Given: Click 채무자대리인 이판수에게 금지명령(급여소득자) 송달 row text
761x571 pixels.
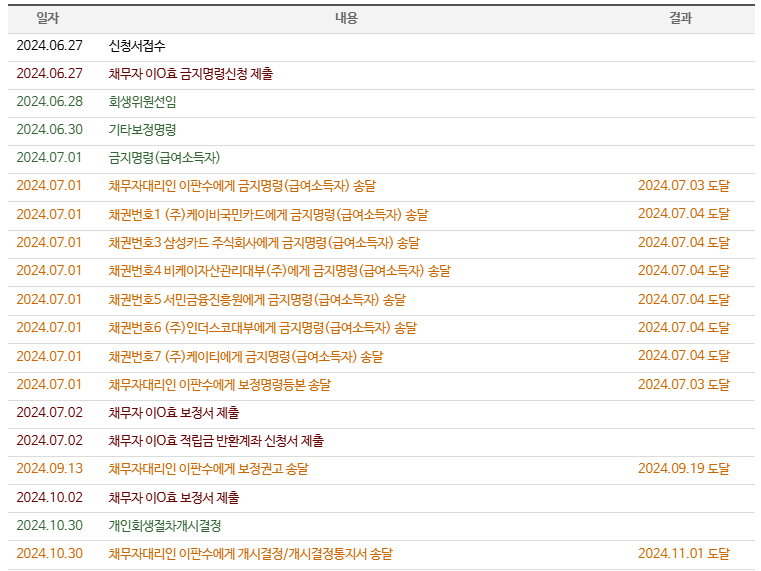Looking at the screenshot, I should [x=242, y=186].
